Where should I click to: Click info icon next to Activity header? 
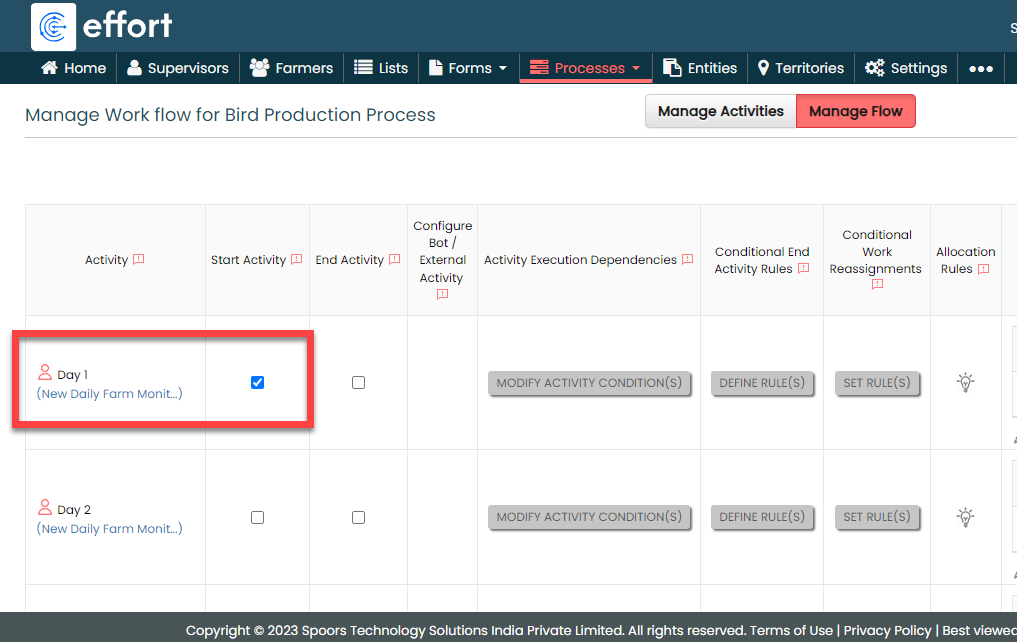(138, 260)
